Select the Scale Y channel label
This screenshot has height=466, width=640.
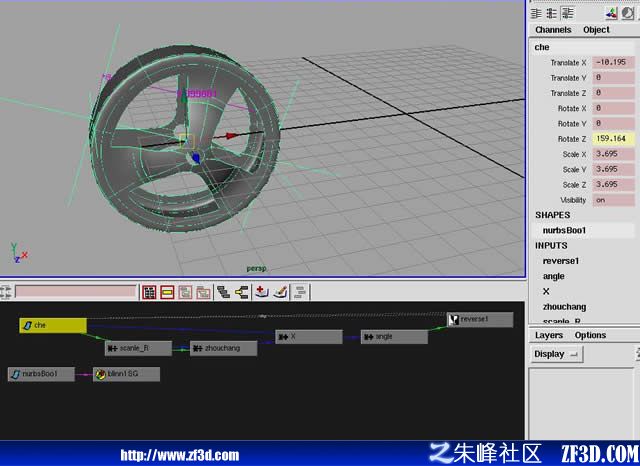[574, 169]
